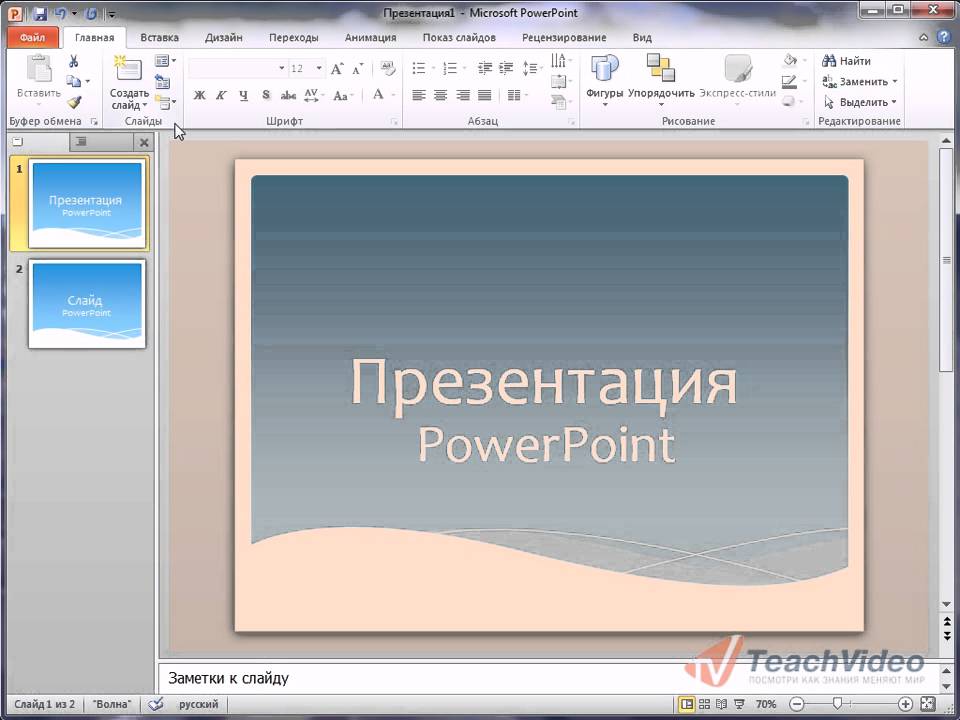Switch to the Дизайн tab
Viewport: 960px width, 720px height.
tap(223, 37)
